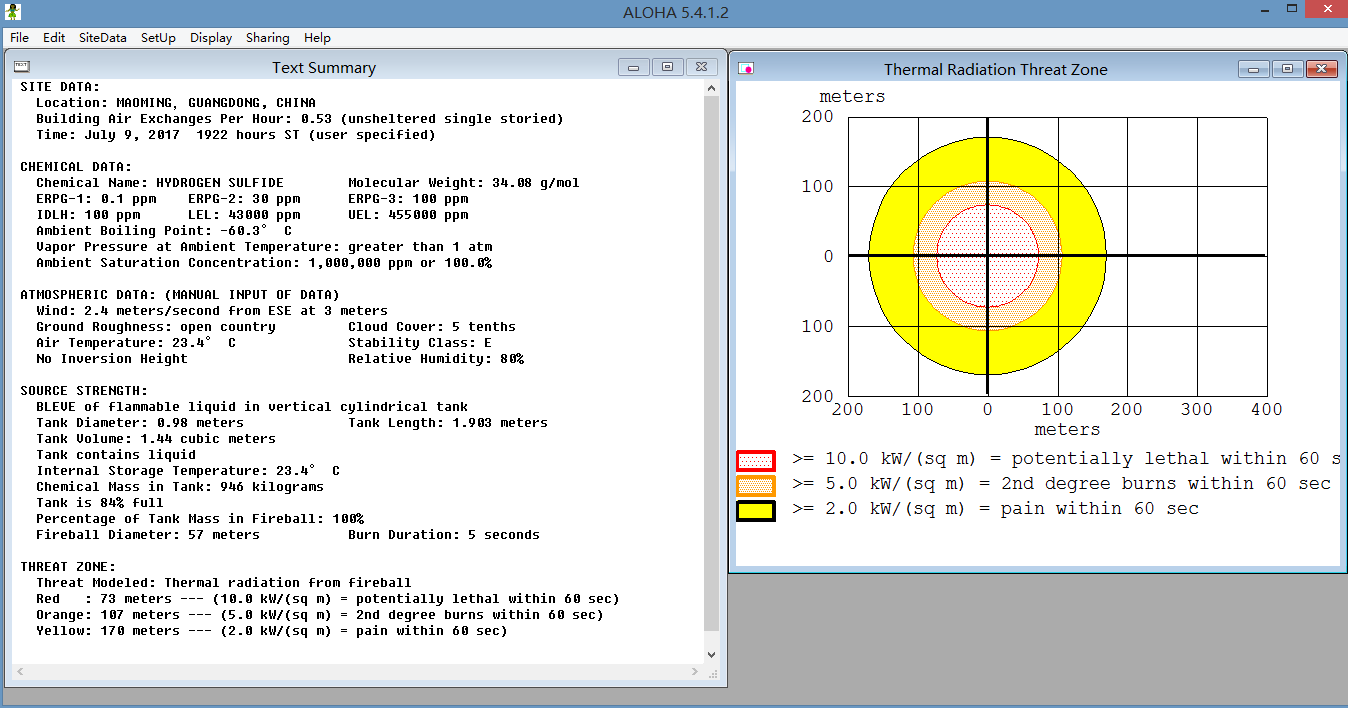This screenshot has height=708, width=1348.
Task: Click Fireball Diameter: 57 meters text
Action: pyautogui.click(x=148, y=535)
